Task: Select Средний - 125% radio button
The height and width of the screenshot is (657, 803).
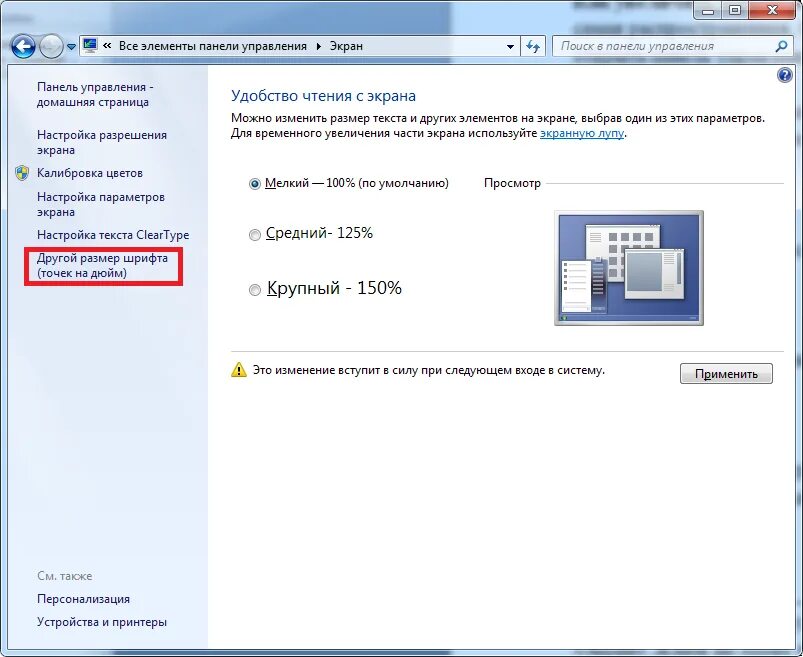Action: click(255, 235)
